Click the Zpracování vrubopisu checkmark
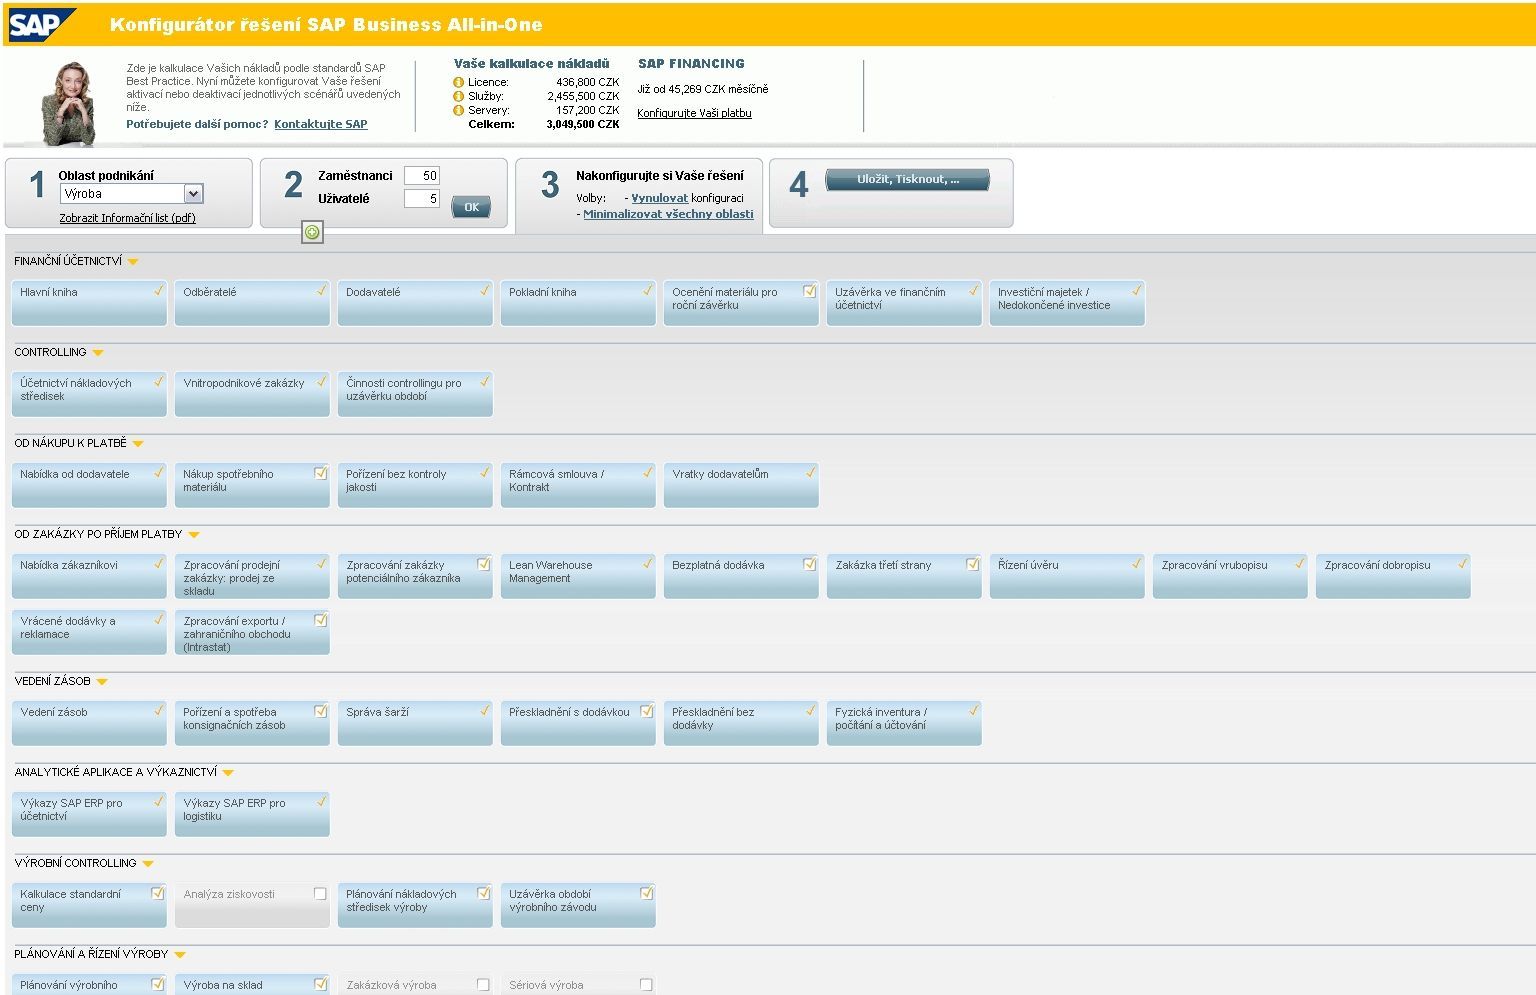 coord(1300,563)
